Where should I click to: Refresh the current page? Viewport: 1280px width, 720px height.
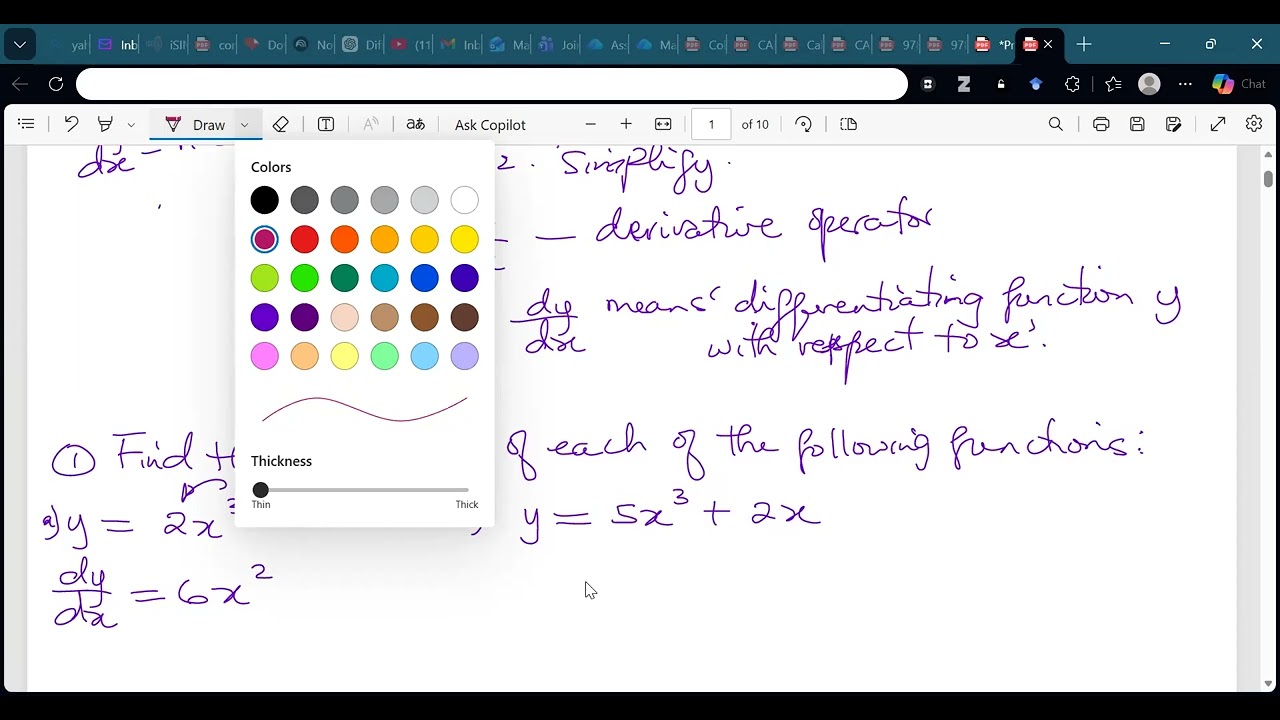pyautogui.click(x=56, y=84)
